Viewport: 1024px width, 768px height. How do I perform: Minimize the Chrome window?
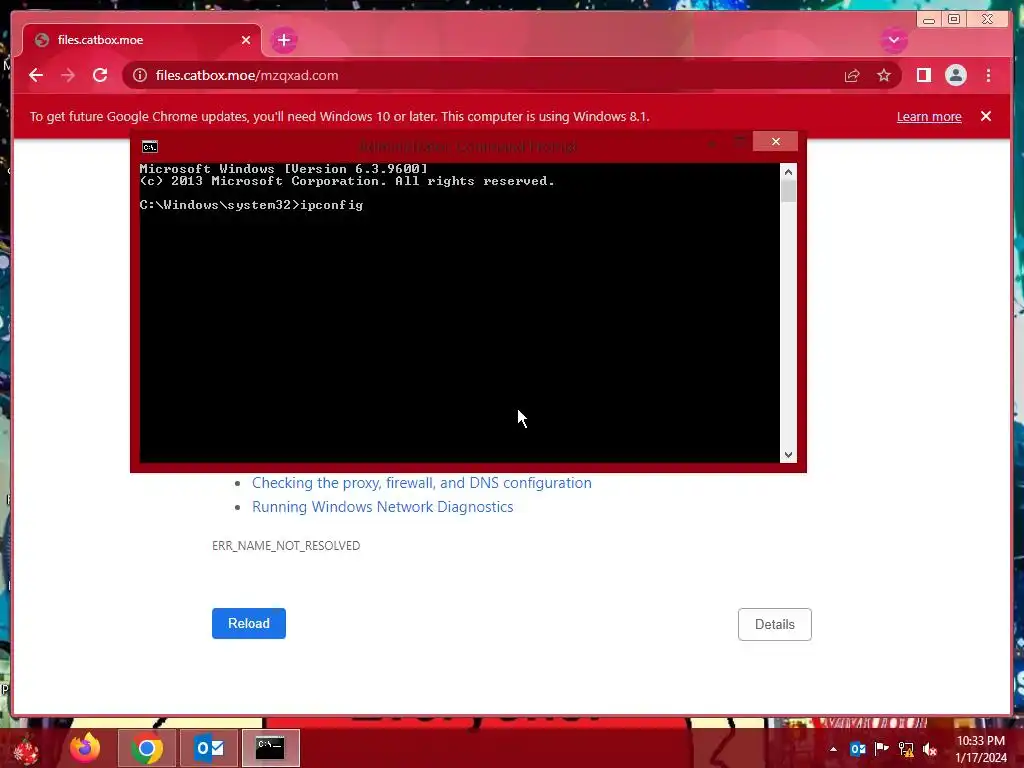(x=929, y=20)
